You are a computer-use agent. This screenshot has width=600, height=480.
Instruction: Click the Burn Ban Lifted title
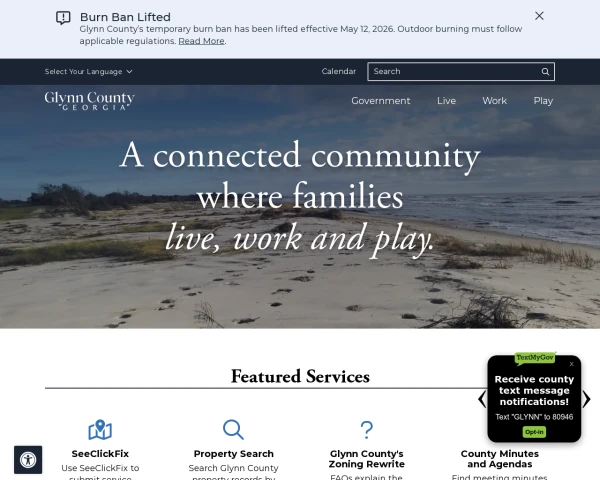coord(125,17)
